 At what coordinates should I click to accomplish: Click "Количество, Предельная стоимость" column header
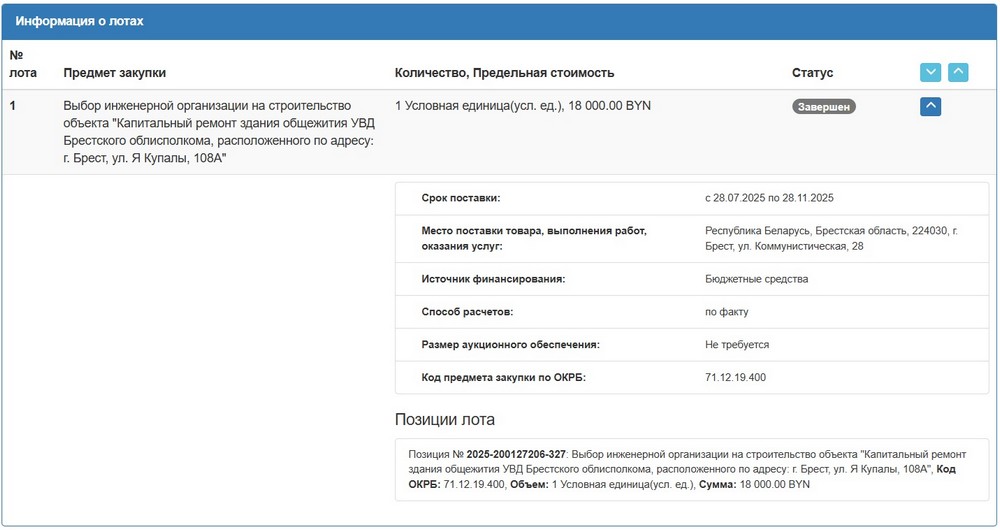(x=504, y=73)
